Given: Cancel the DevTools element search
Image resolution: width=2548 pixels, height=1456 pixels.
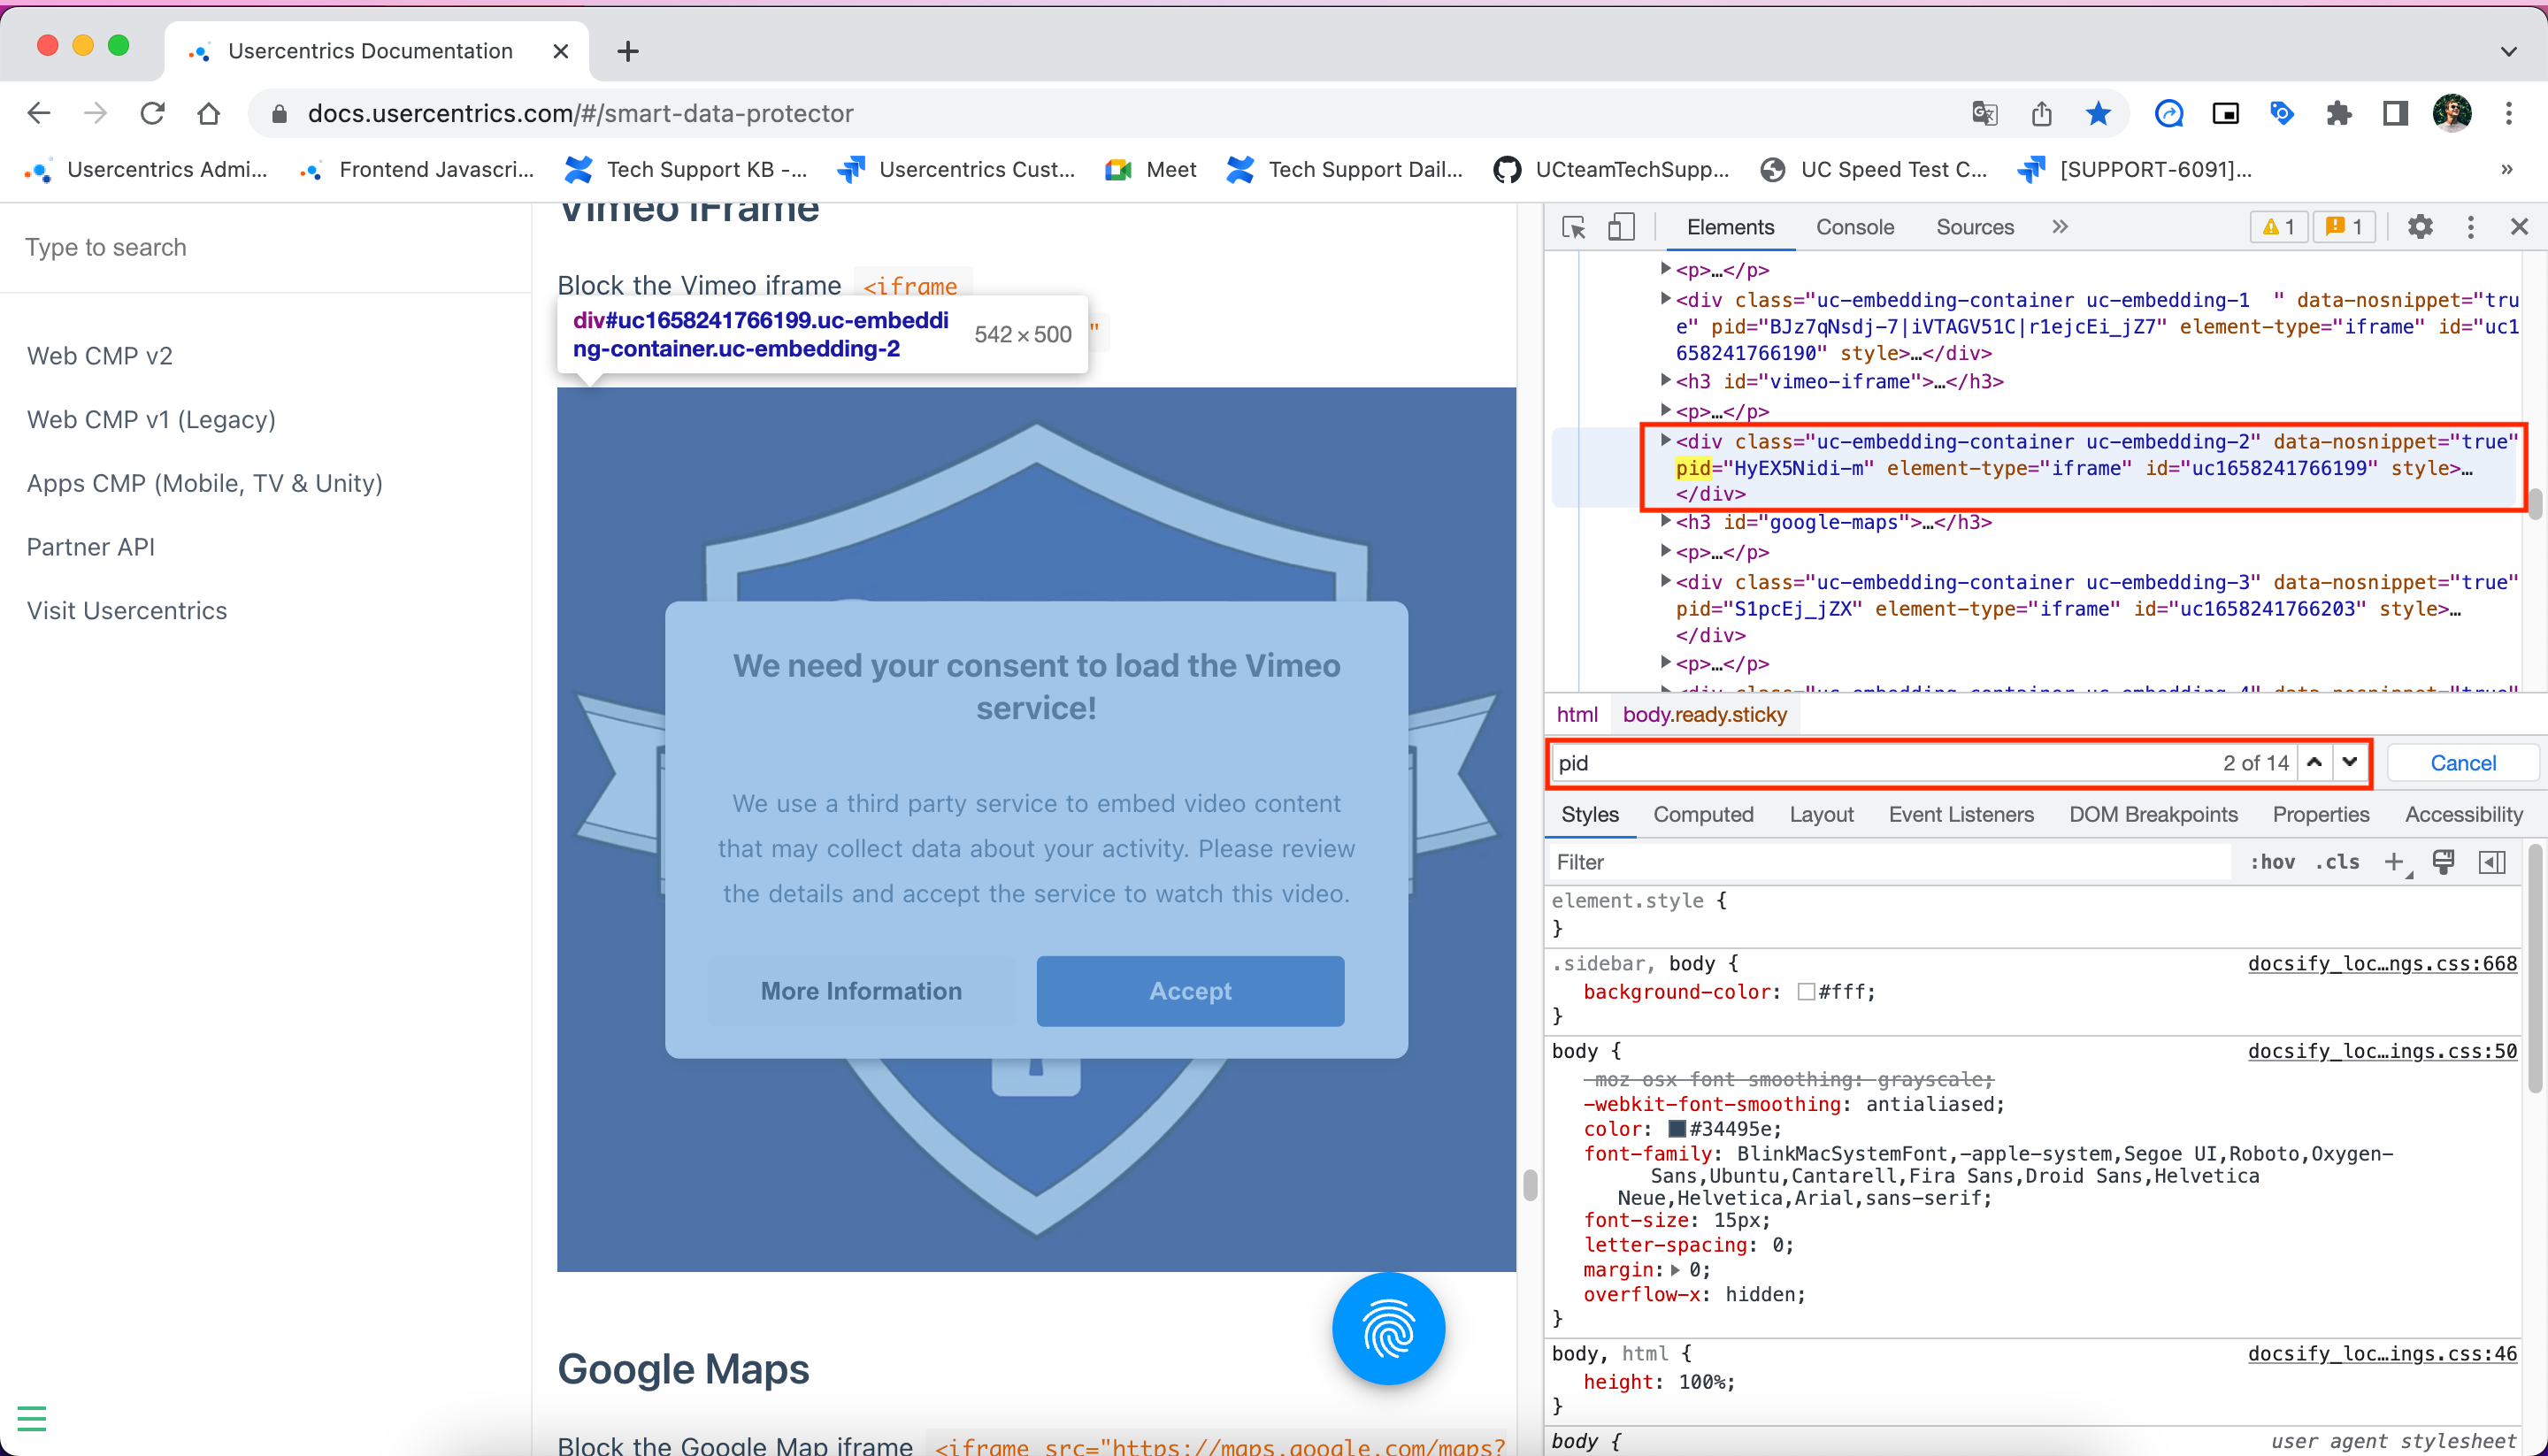Looking at the screenshot, I should pyautogui.click(x=2462, y=763).
